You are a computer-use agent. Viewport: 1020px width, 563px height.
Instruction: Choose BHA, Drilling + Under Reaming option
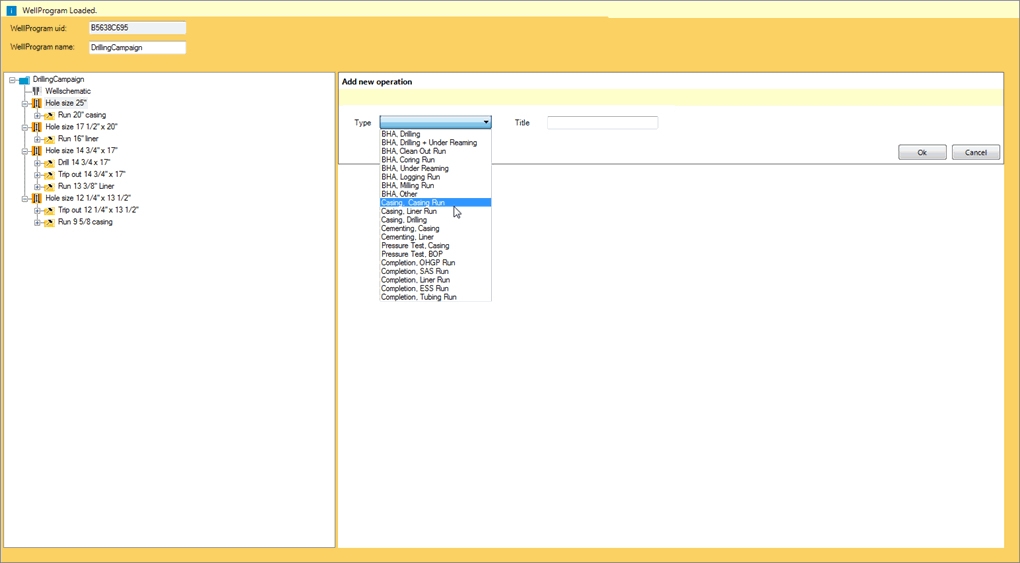(x=435, y=143)
